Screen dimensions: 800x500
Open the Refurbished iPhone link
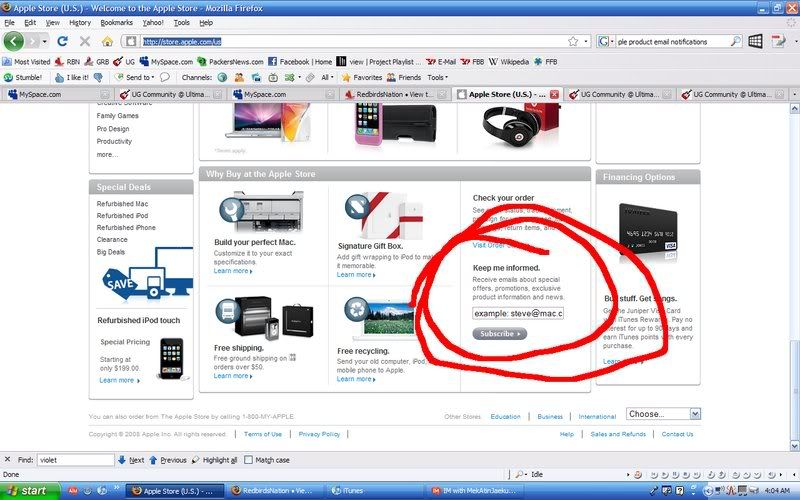tap(126, 228)
